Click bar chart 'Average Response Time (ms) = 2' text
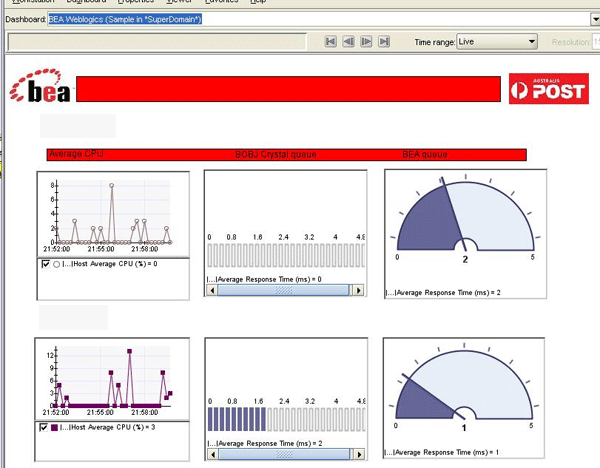Viewport: 600px width, 468px height. point(265,444)
